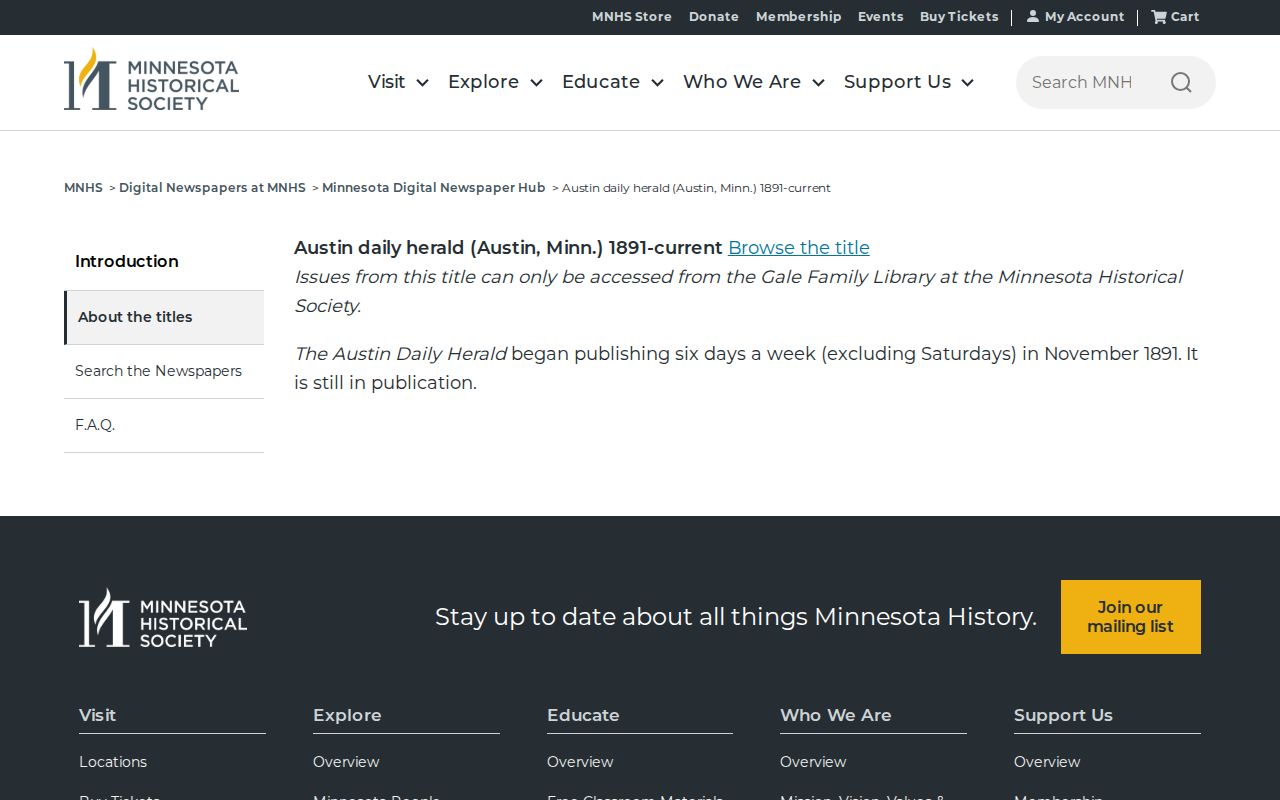Image resolution: width=1280 pixels, height=800 pixels.
Task: Select Introduction in the sidebar
Action: [164, 262]
